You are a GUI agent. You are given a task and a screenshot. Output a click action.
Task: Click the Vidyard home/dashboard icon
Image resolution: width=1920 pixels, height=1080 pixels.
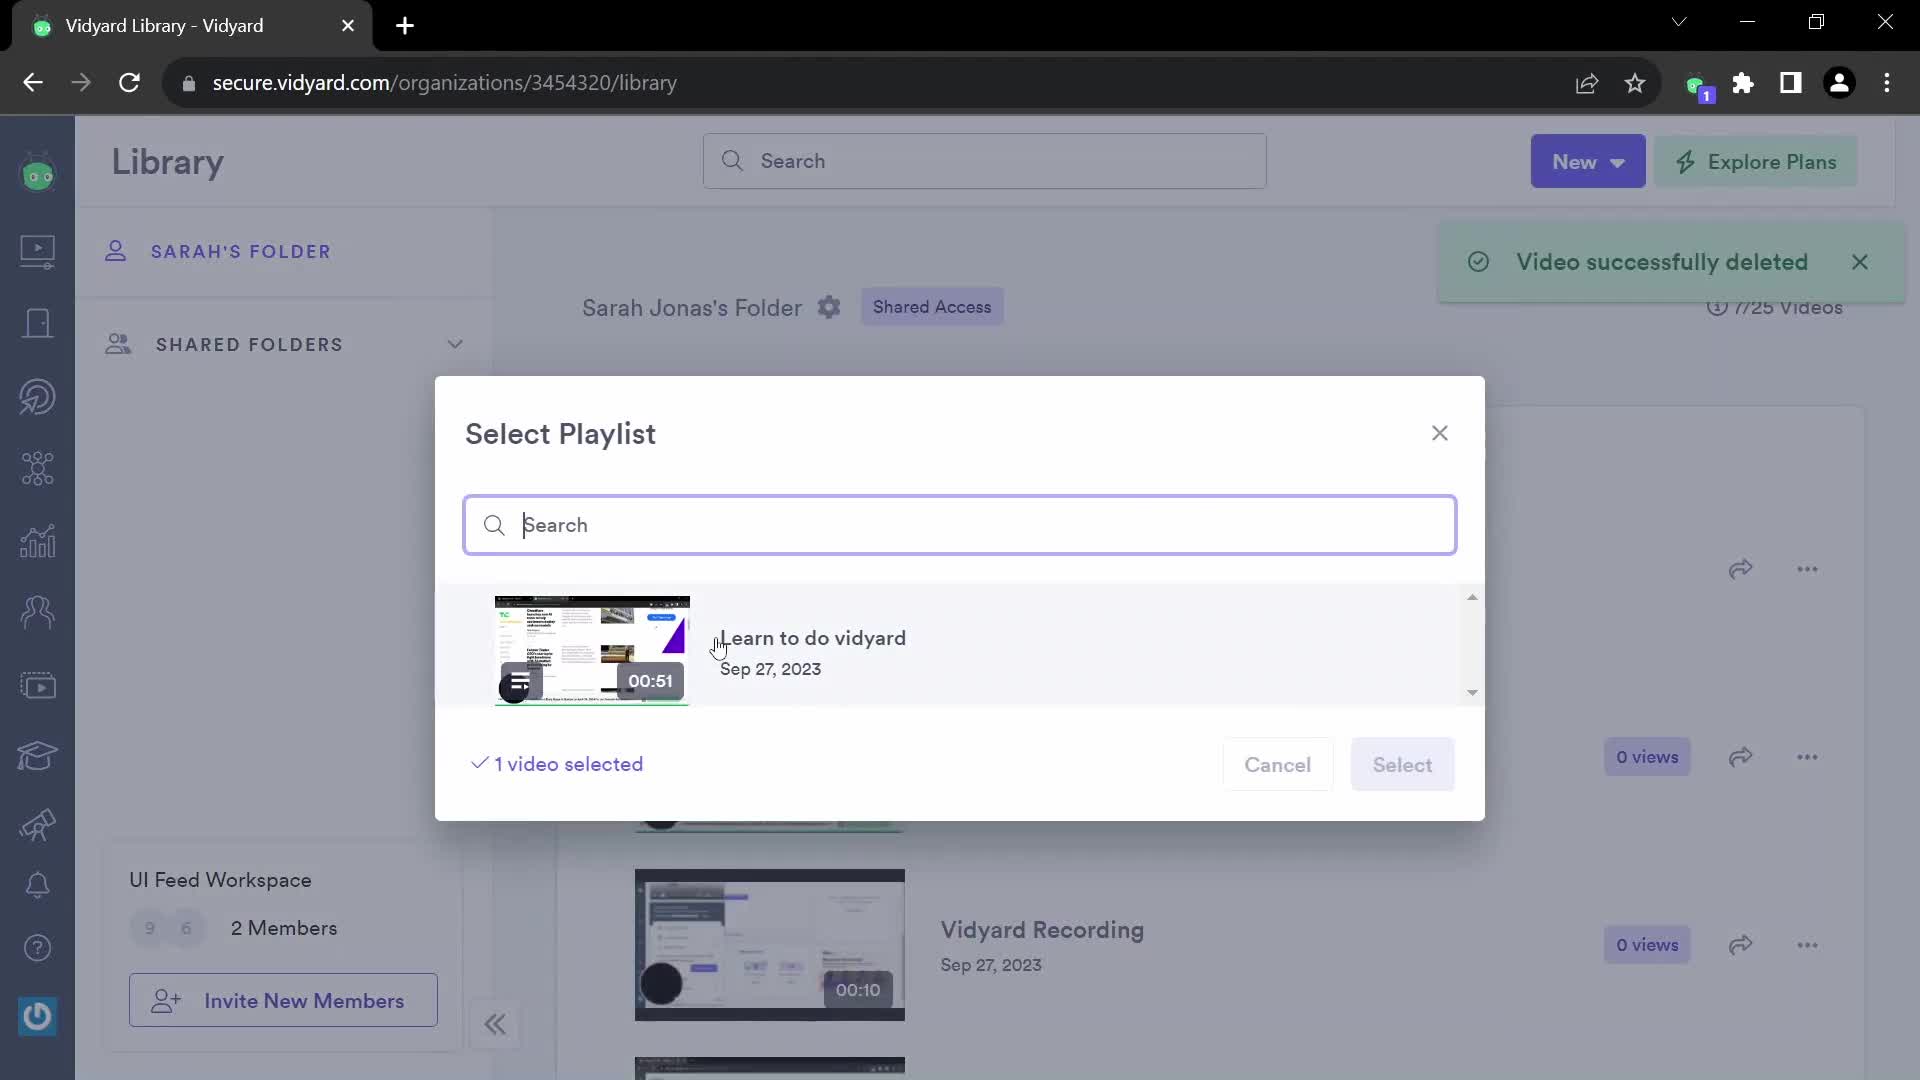point(36,174)
